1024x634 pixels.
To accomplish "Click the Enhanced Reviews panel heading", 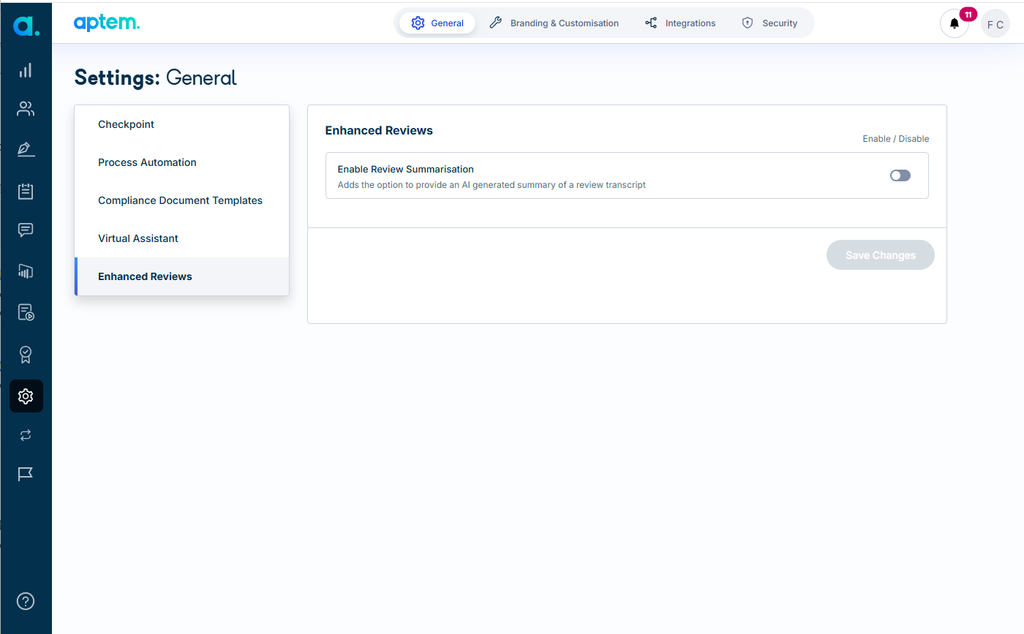I will pyautogui.click(x=379, y=131).
